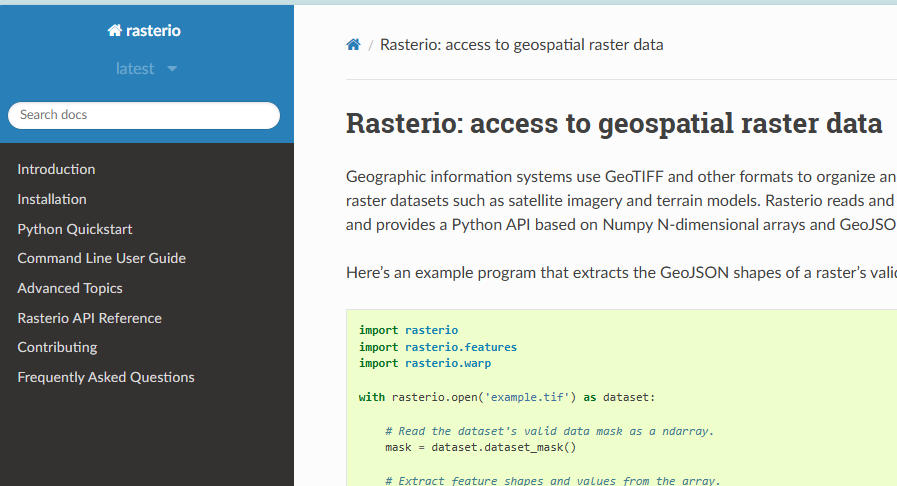Click 'mask = dataset.dataset_mask()' code line
This screenshot has width=897, height=486.
[481, 447]
